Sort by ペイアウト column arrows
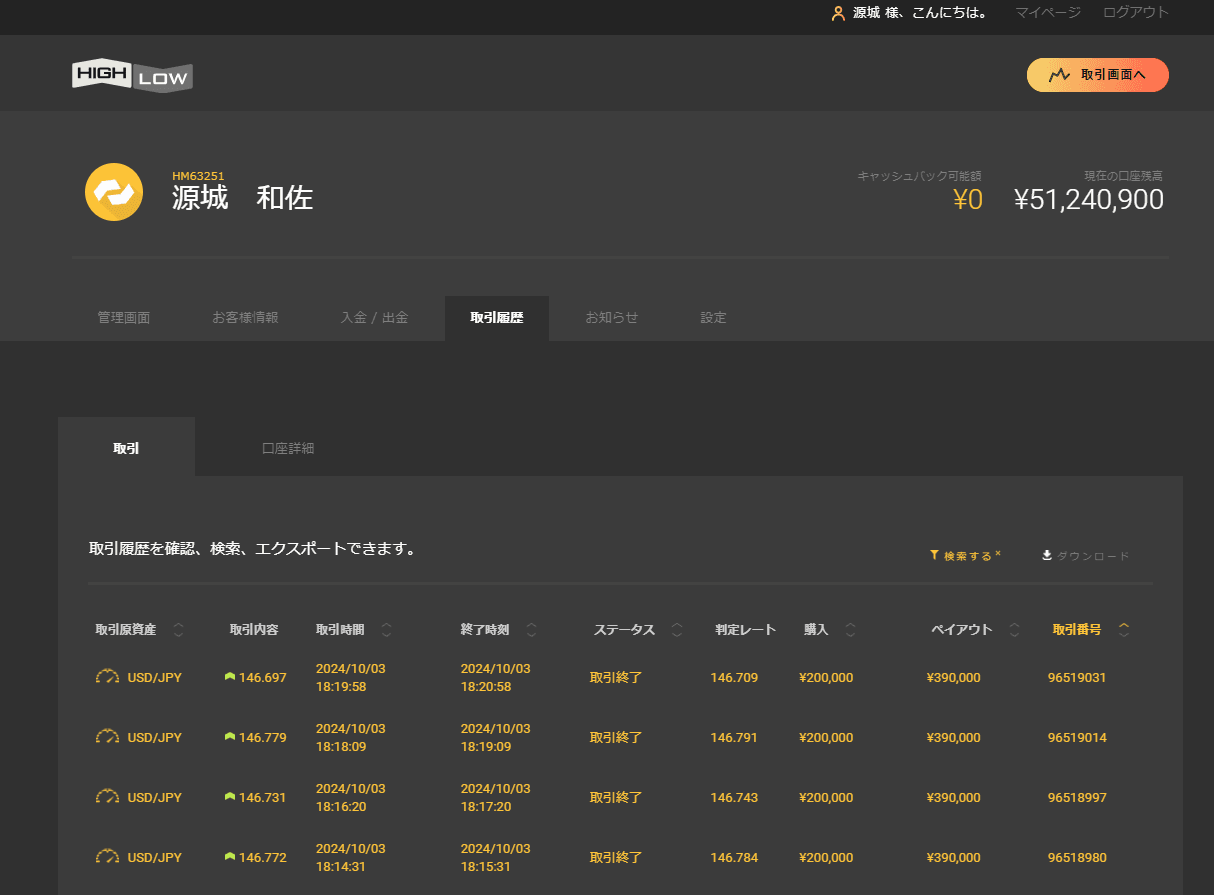This screenshot has height=895, width=1214. (x=1015, y=630)
